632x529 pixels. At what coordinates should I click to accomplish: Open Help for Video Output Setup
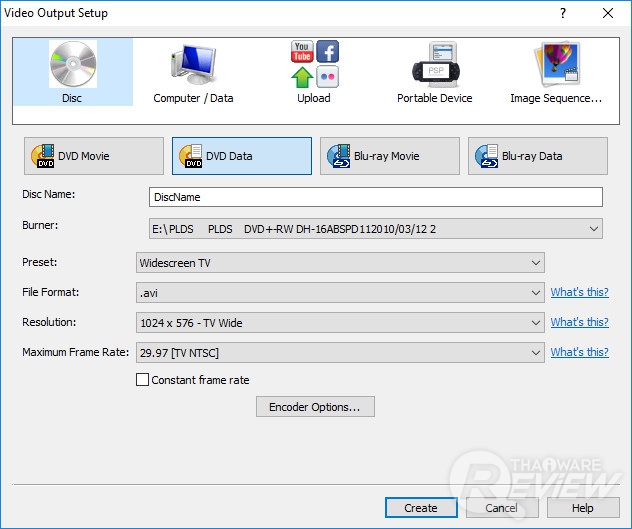[583, 508]
